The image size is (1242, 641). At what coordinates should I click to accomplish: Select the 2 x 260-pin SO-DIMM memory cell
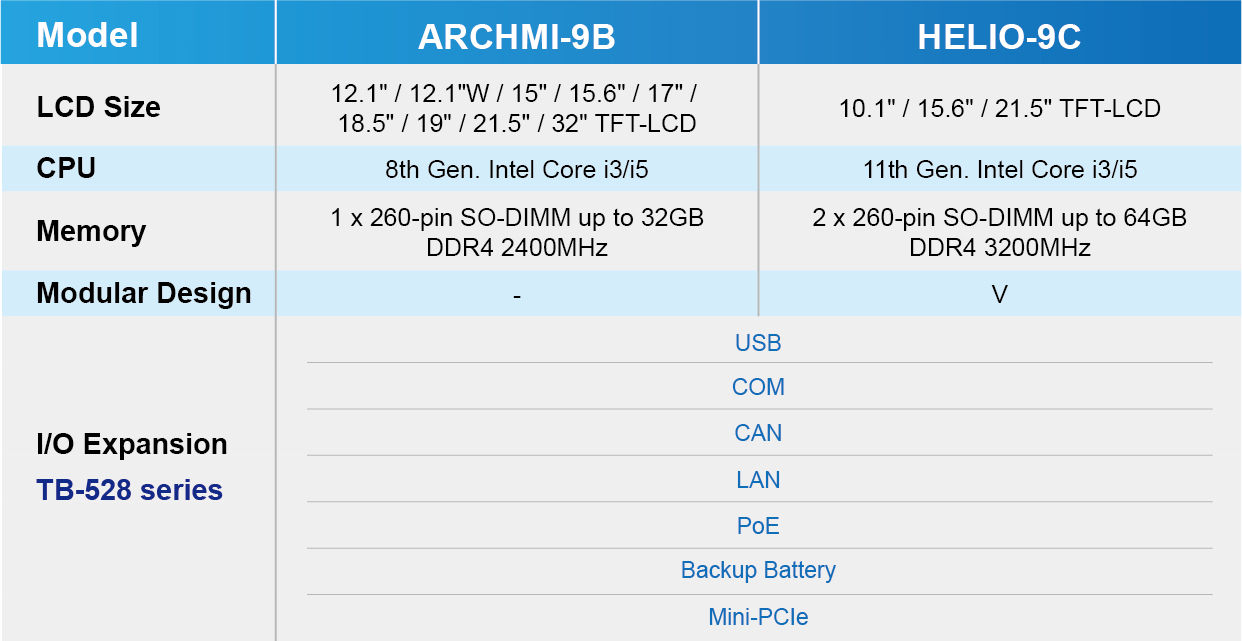[x=1000, y=232]
